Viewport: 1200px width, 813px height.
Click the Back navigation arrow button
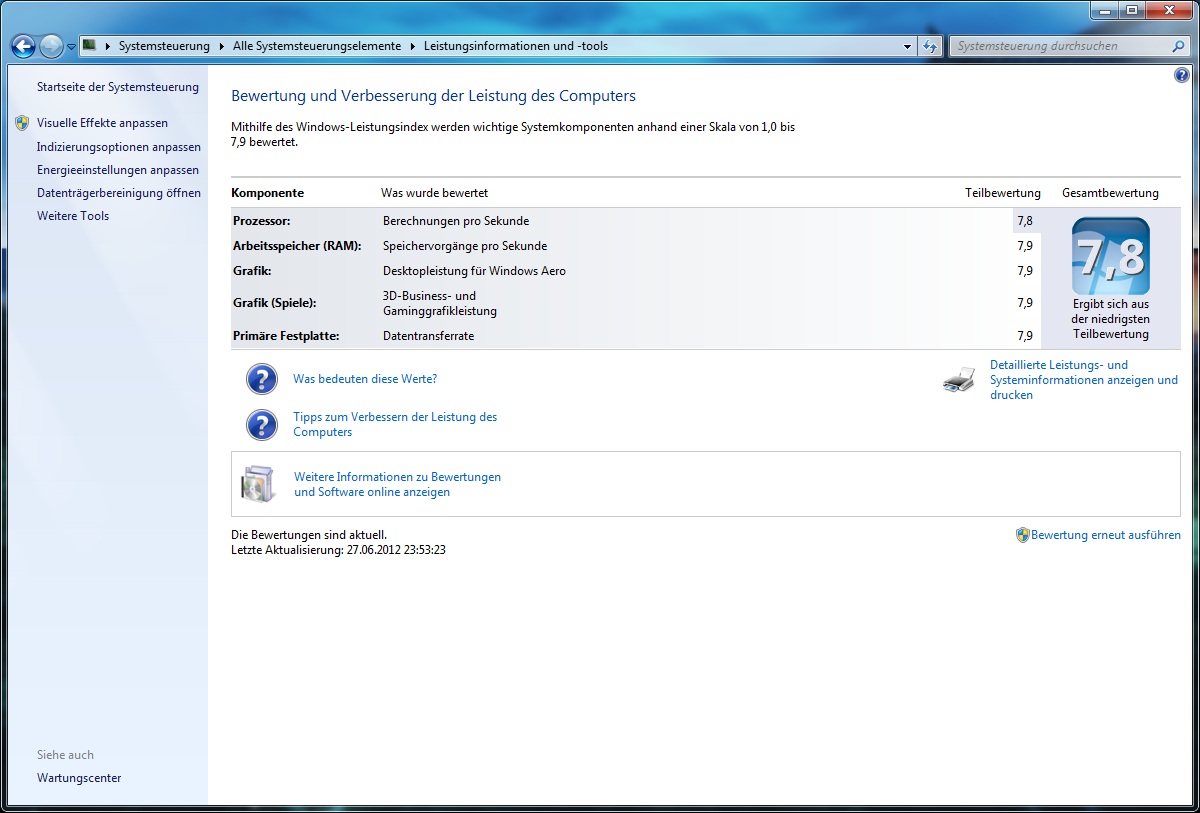(23, 46)
